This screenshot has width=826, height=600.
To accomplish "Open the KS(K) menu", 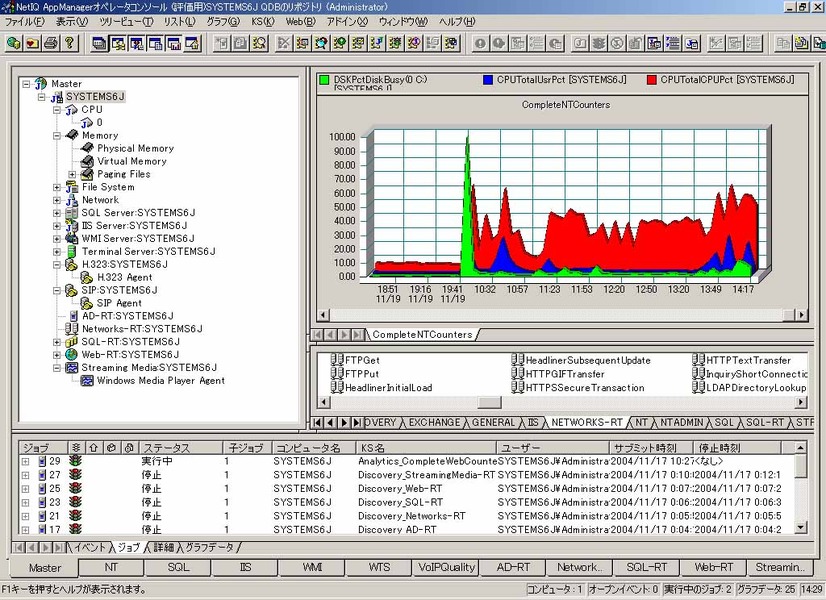I will click(x=263, y=22).
